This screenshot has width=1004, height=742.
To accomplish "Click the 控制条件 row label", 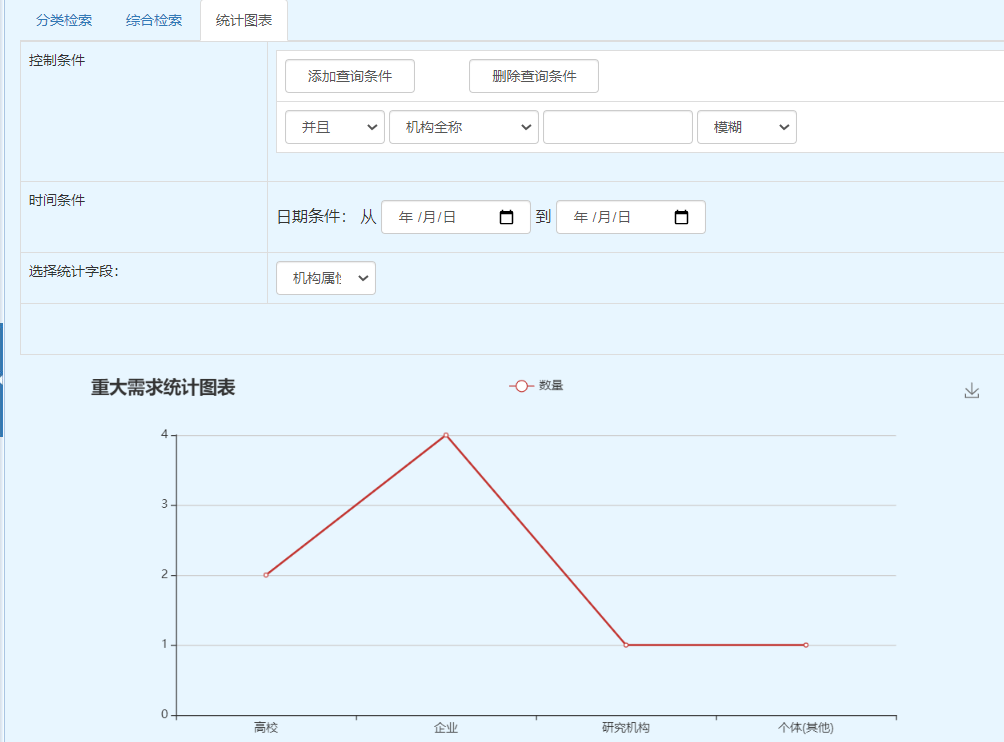I will click(x=57, y=60).
